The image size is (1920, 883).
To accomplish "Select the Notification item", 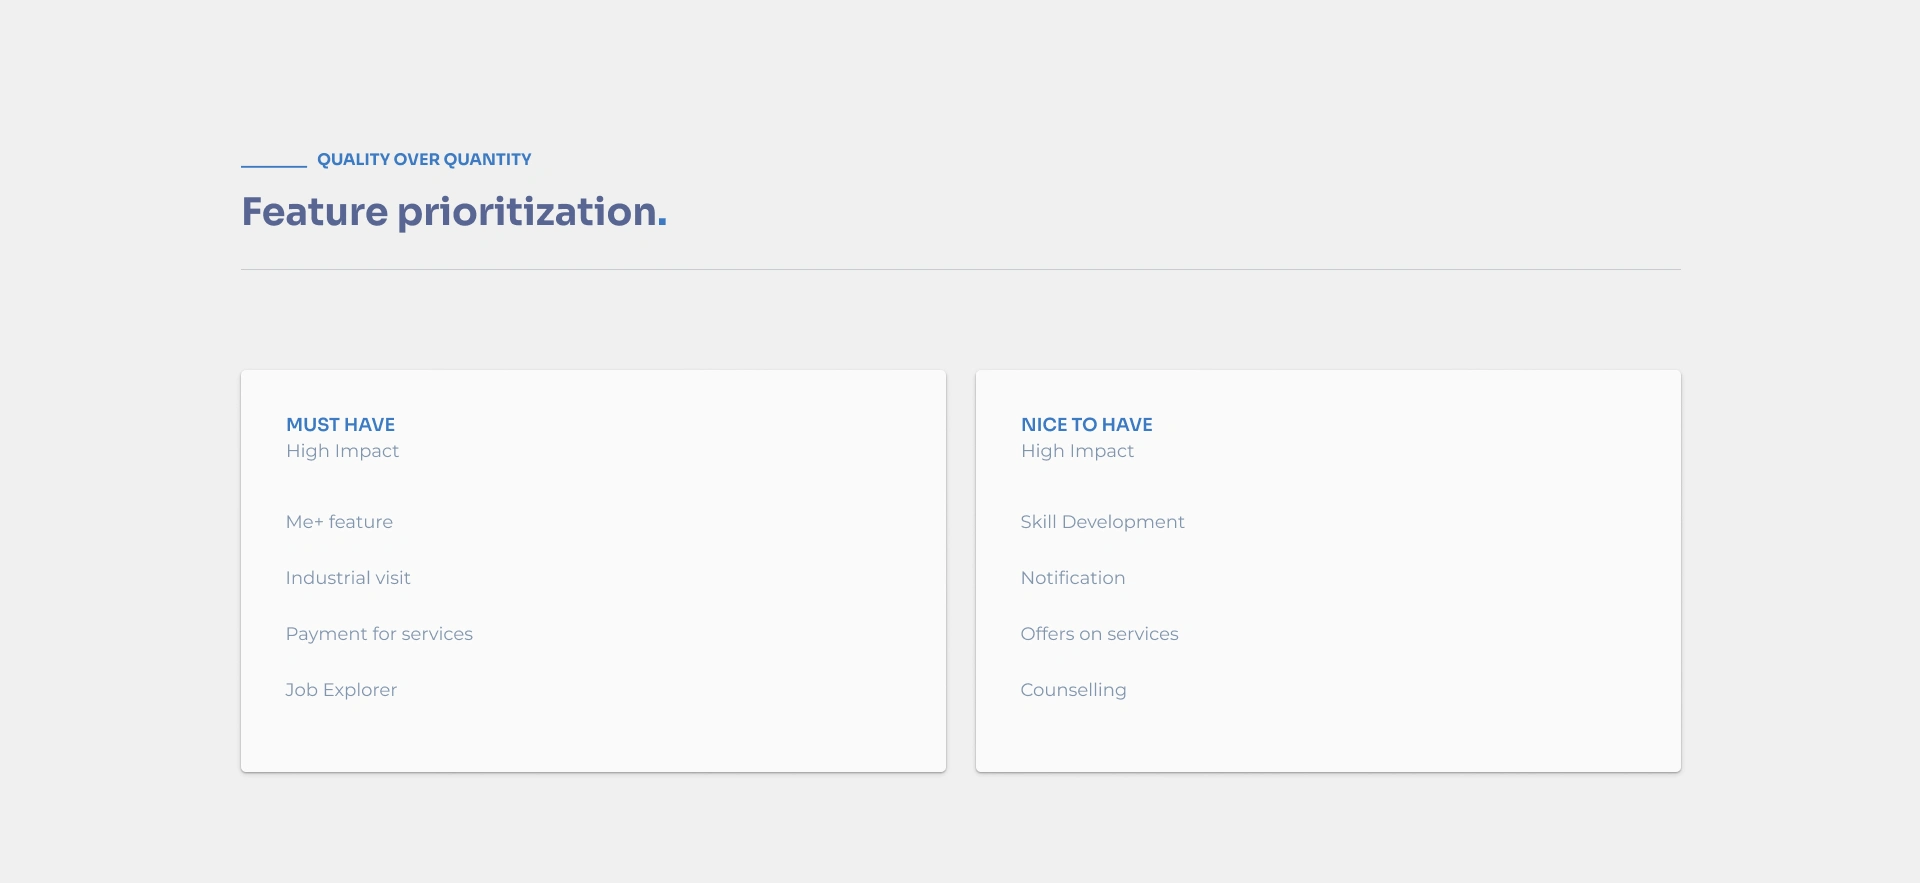I will coord(1073,578).
